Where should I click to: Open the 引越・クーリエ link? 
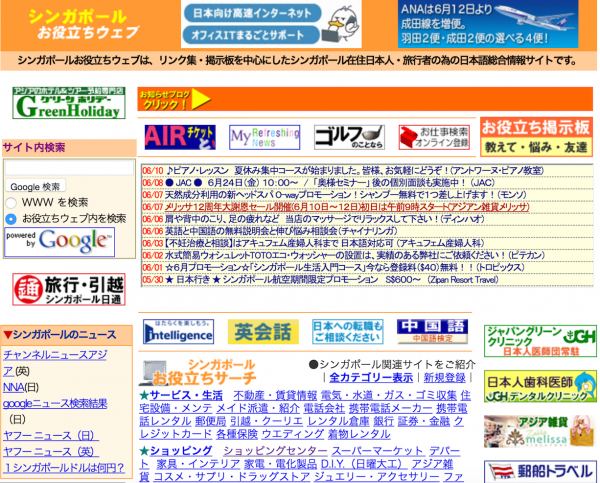tap(266, 421)
